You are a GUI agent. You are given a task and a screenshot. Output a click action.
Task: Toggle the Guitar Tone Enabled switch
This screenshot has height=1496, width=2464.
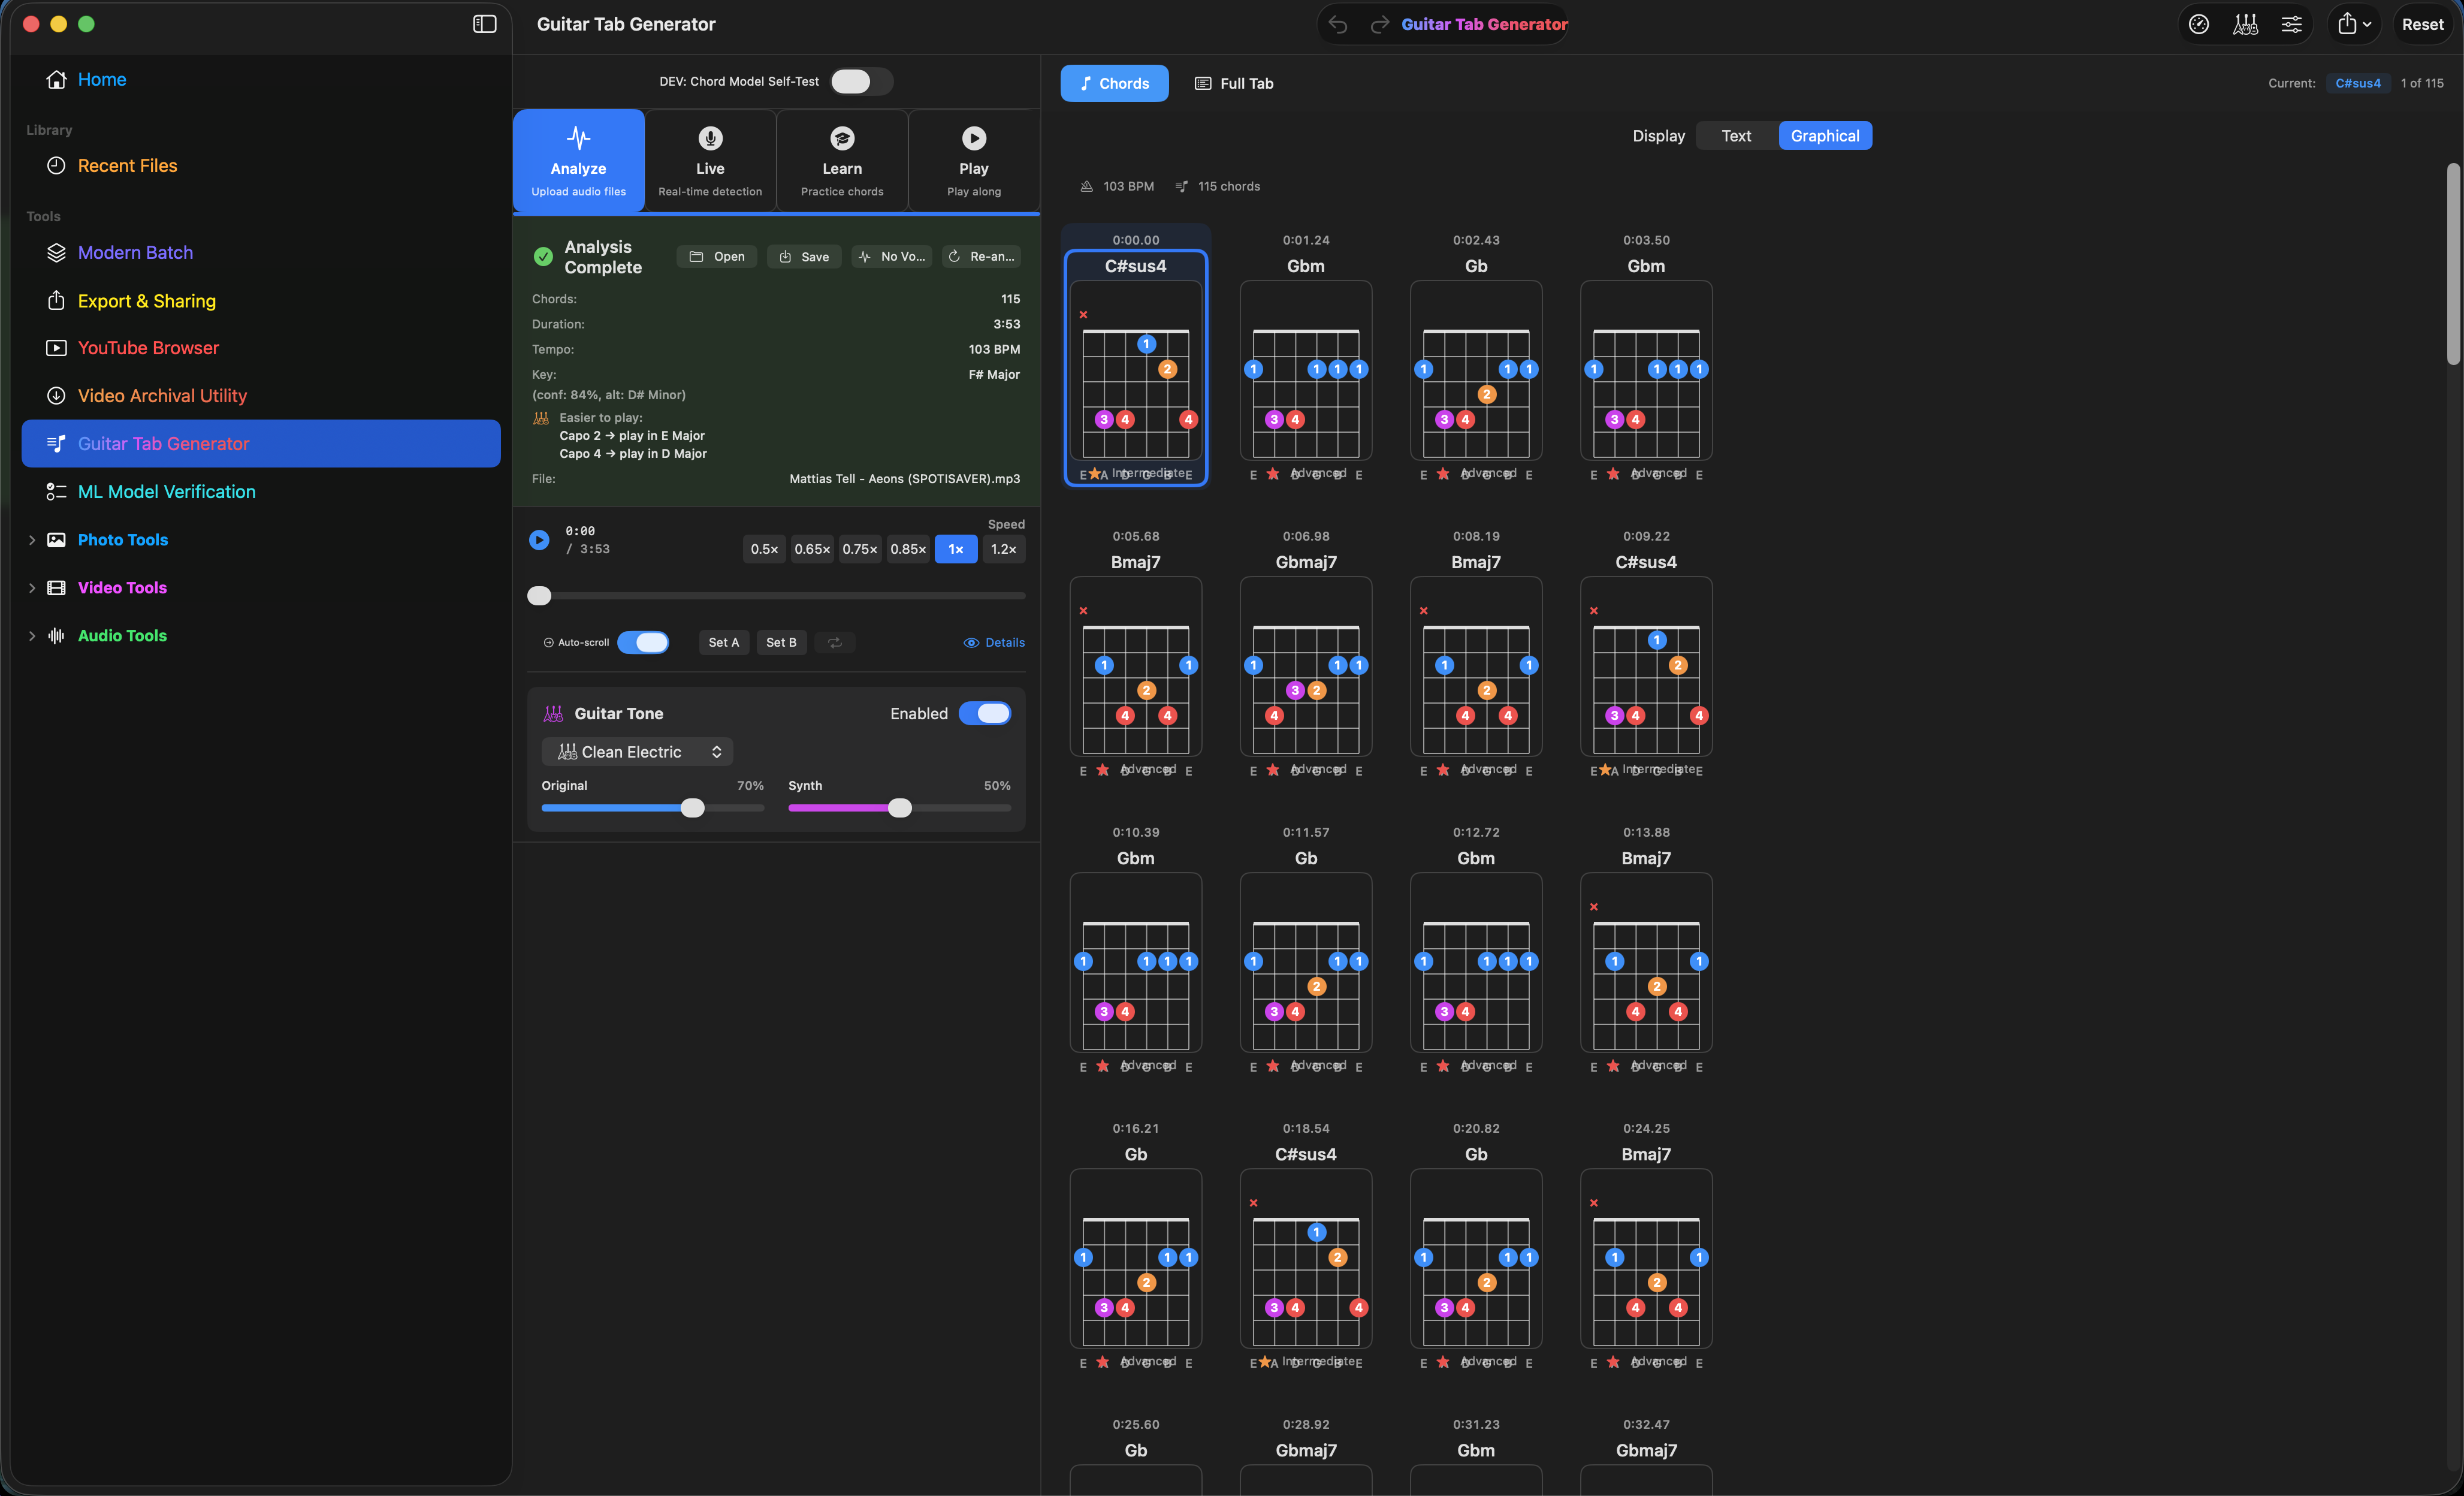click(x=985, y=713)
